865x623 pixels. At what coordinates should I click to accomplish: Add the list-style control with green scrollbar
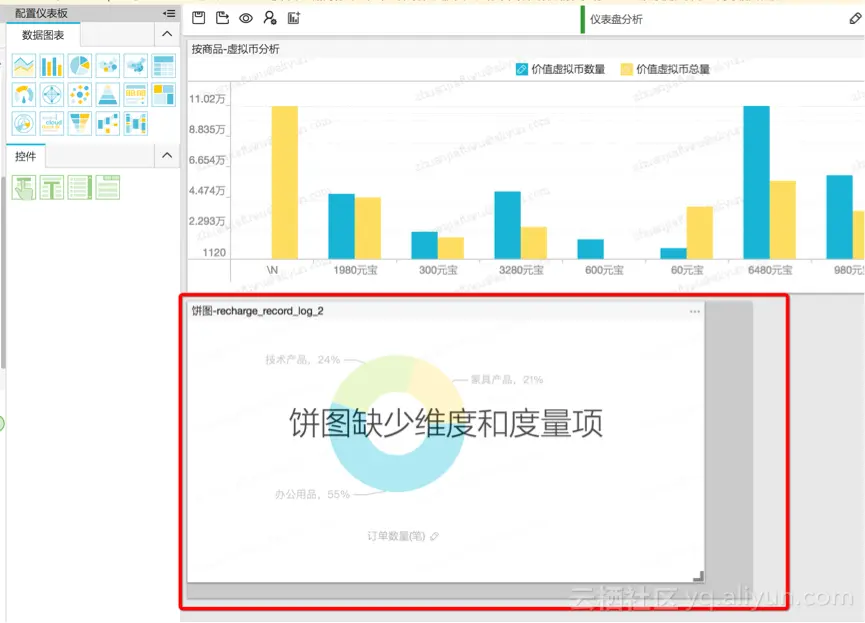click(x=80, y=188)
